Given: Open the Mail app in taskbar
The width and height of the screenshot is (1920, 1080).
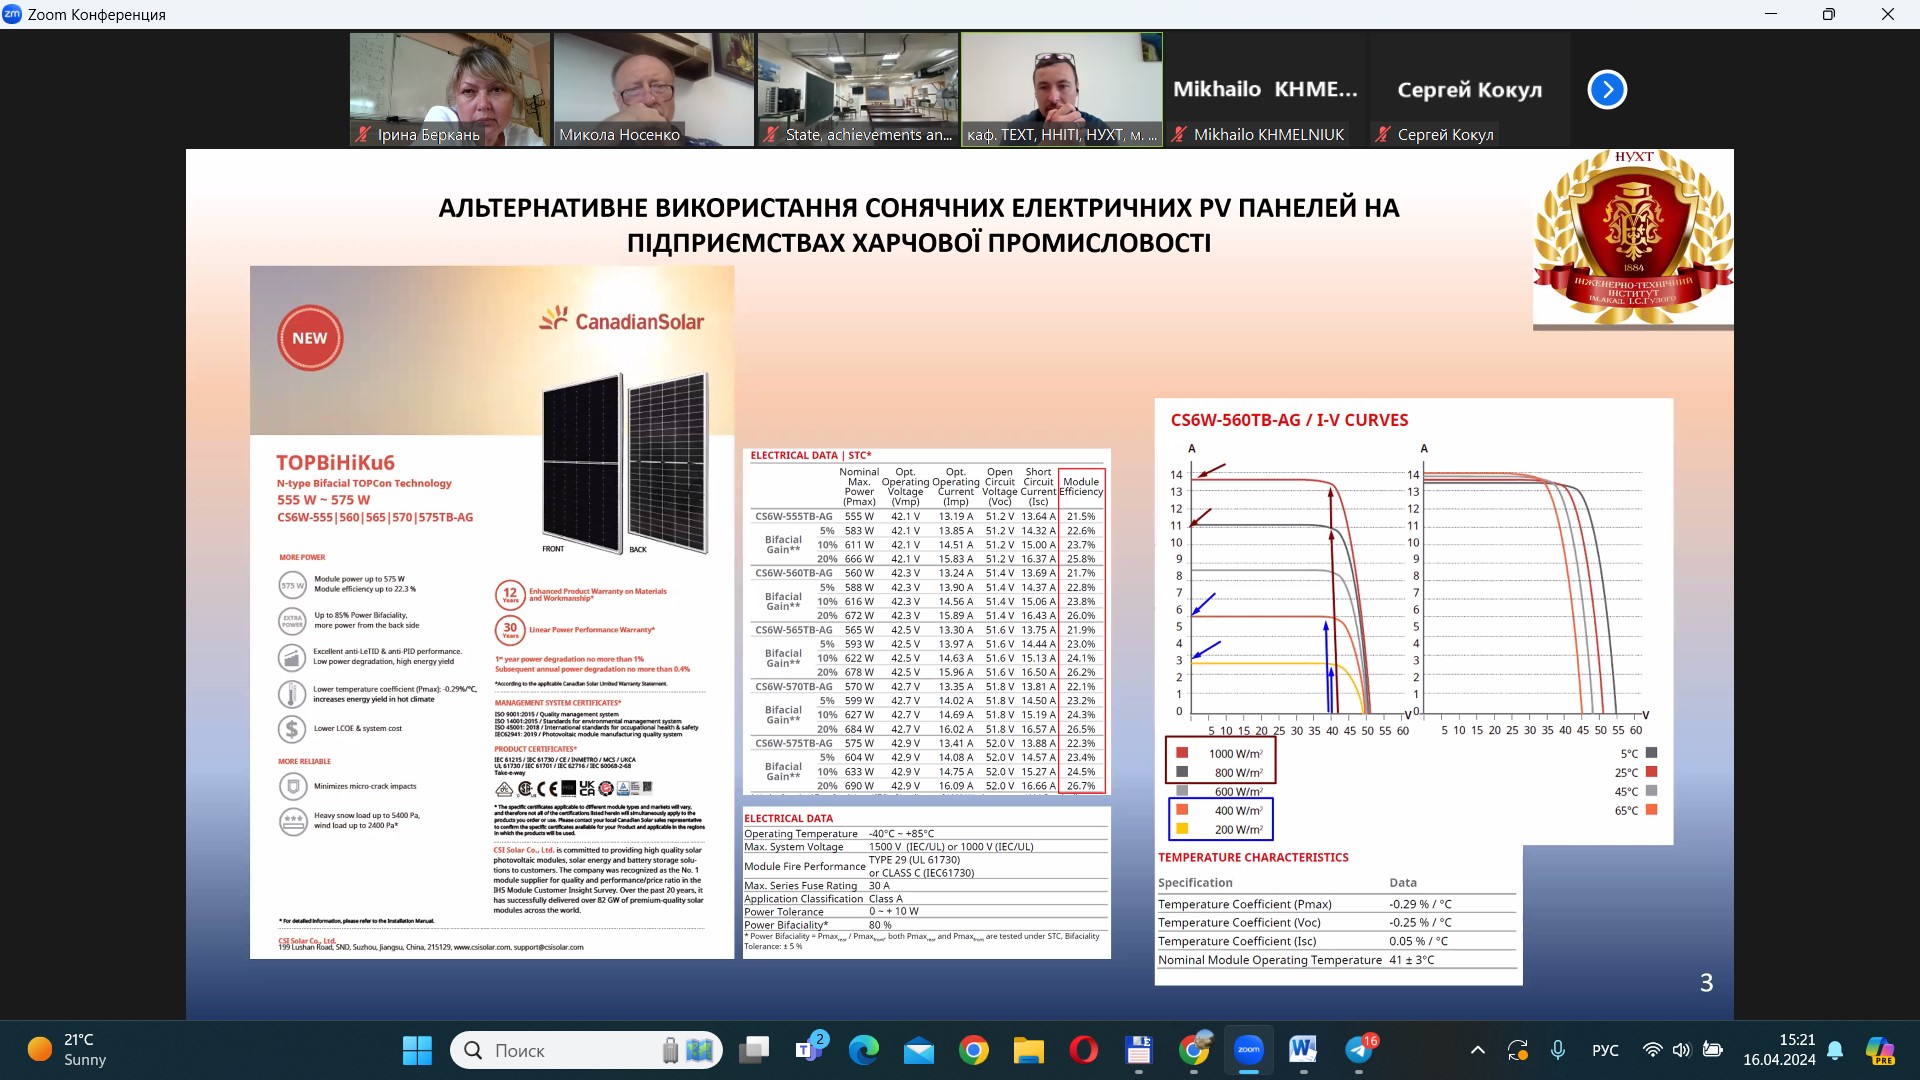Looking at the screenshot, I should pos(919,1050).
